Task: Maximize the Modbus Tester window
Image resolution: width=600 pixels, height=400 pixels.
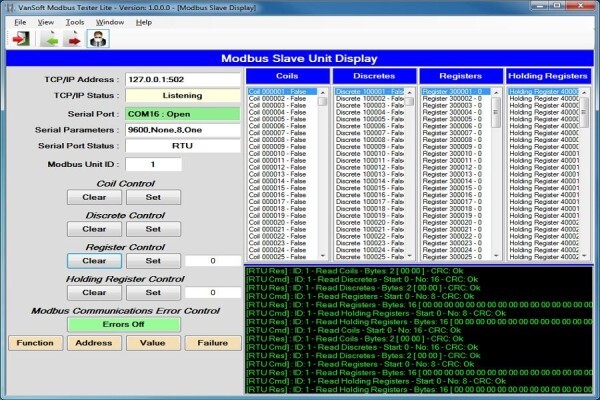Action: (x=557, y=6)
